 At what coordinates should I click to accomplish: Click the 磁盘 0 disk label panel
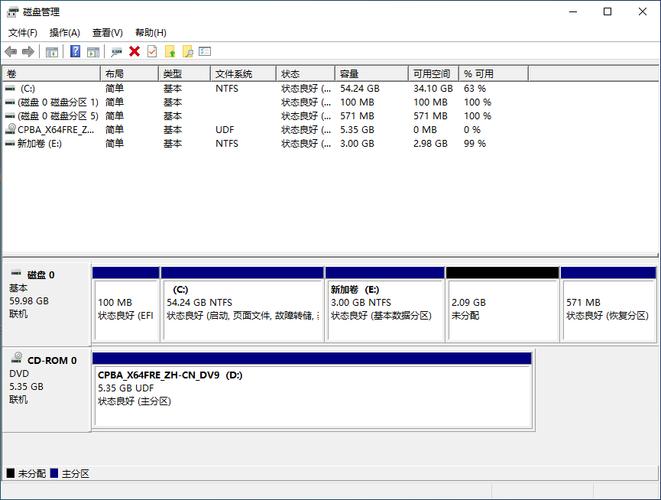click(x=46, y=304)
